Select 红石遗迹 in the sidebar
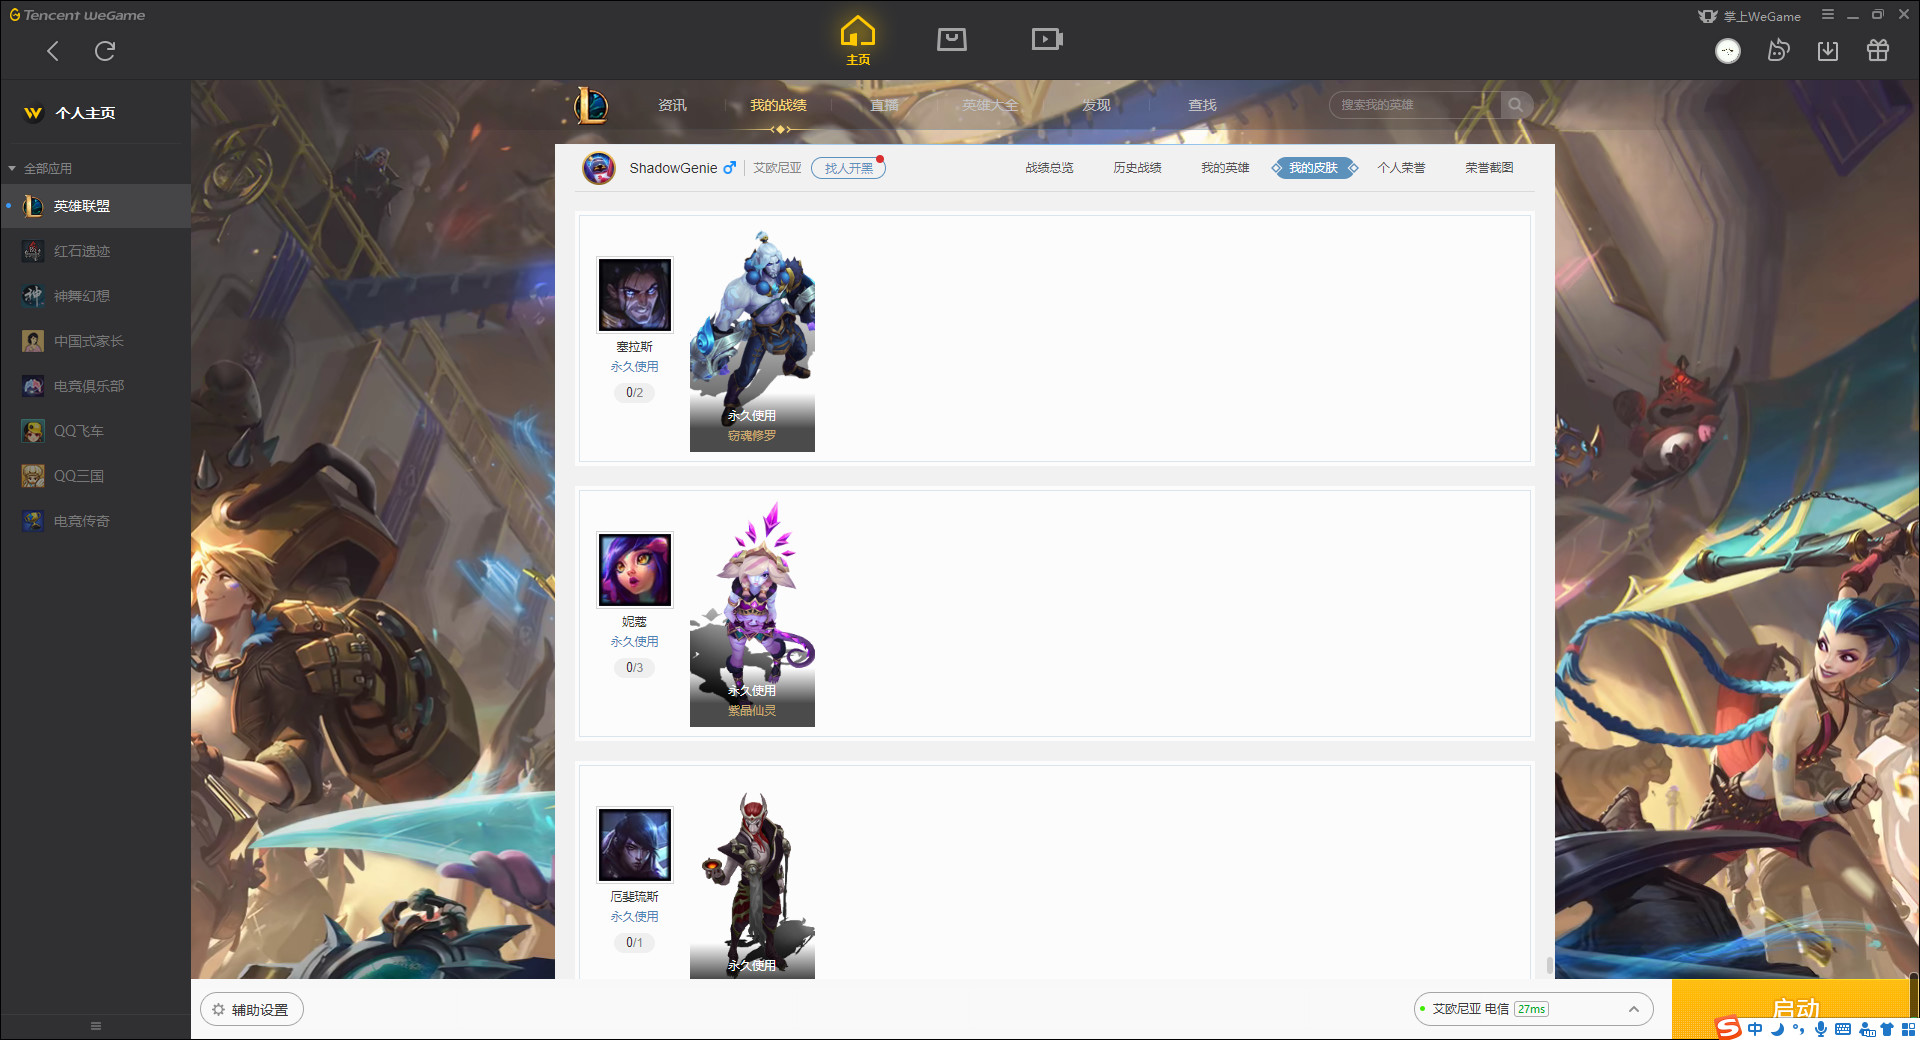Viewport: 1920px width, 1040px height. [95, 251]
